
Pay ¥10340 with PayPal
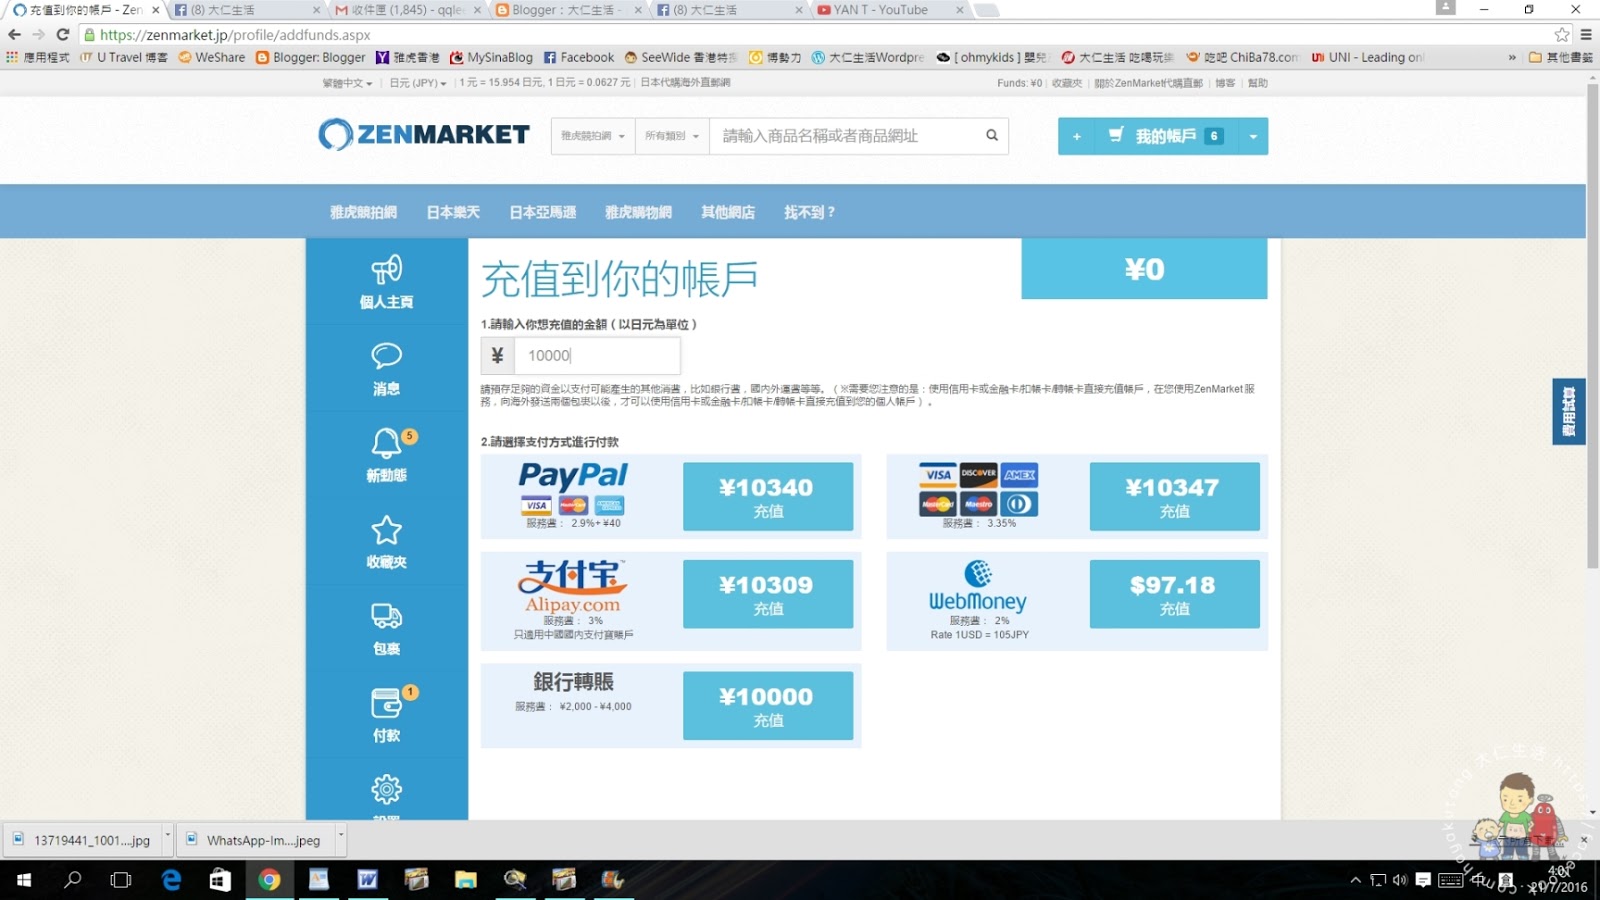point(767,496)
